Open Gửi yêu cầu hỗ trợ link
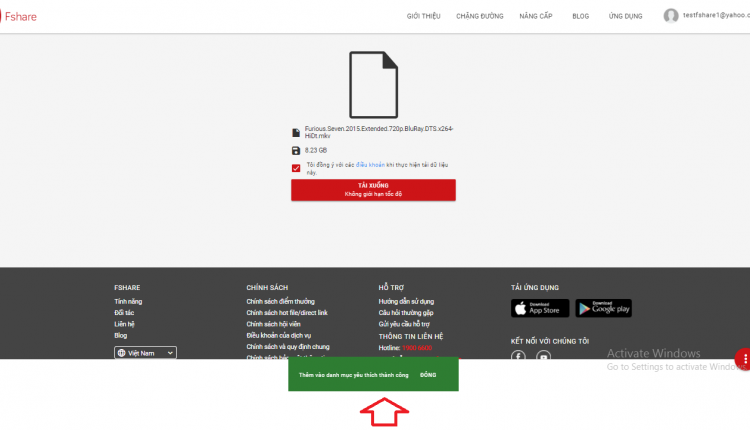Viewport: 750px width, 430px height. tap(404, 324)
